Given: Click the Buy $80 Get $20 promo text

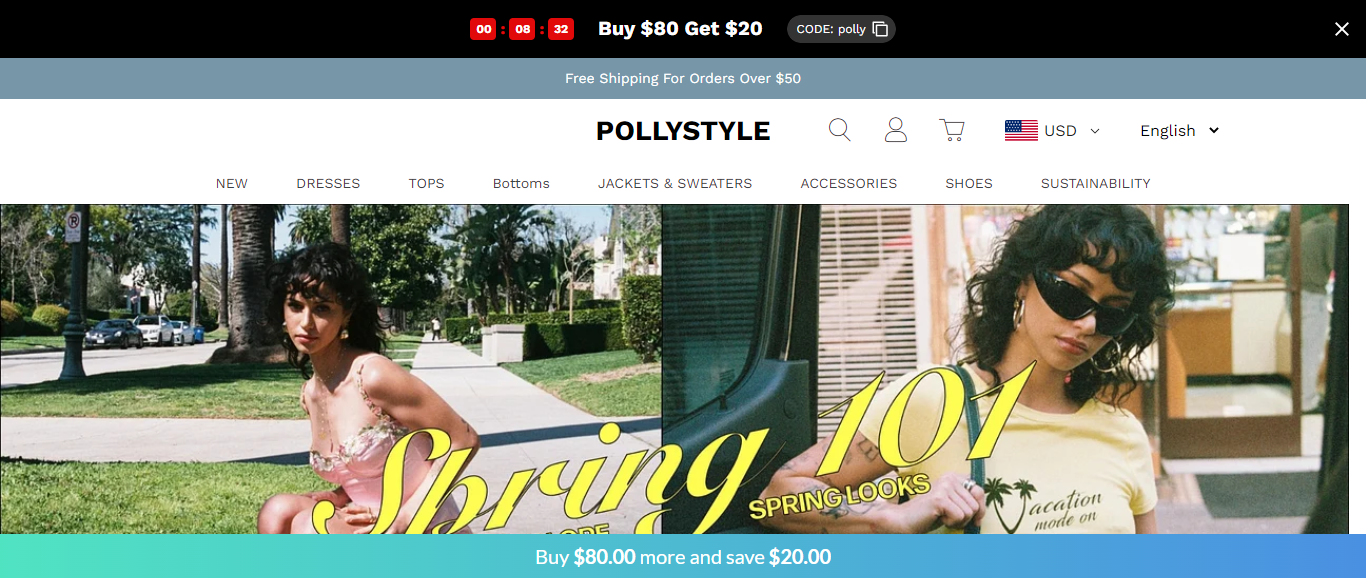Looking at the screenshot, I should click(680, 29).
